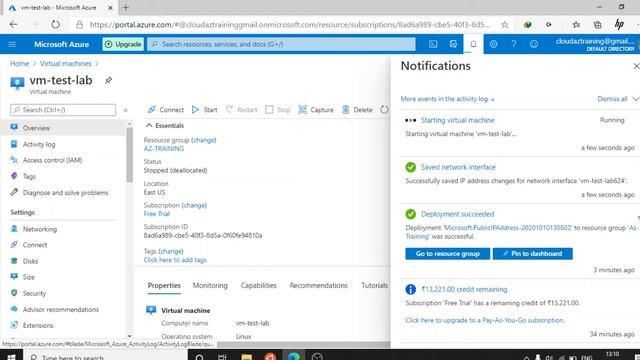
Task: Click Pin to dashboard button
Action: [x=532, y=253]
